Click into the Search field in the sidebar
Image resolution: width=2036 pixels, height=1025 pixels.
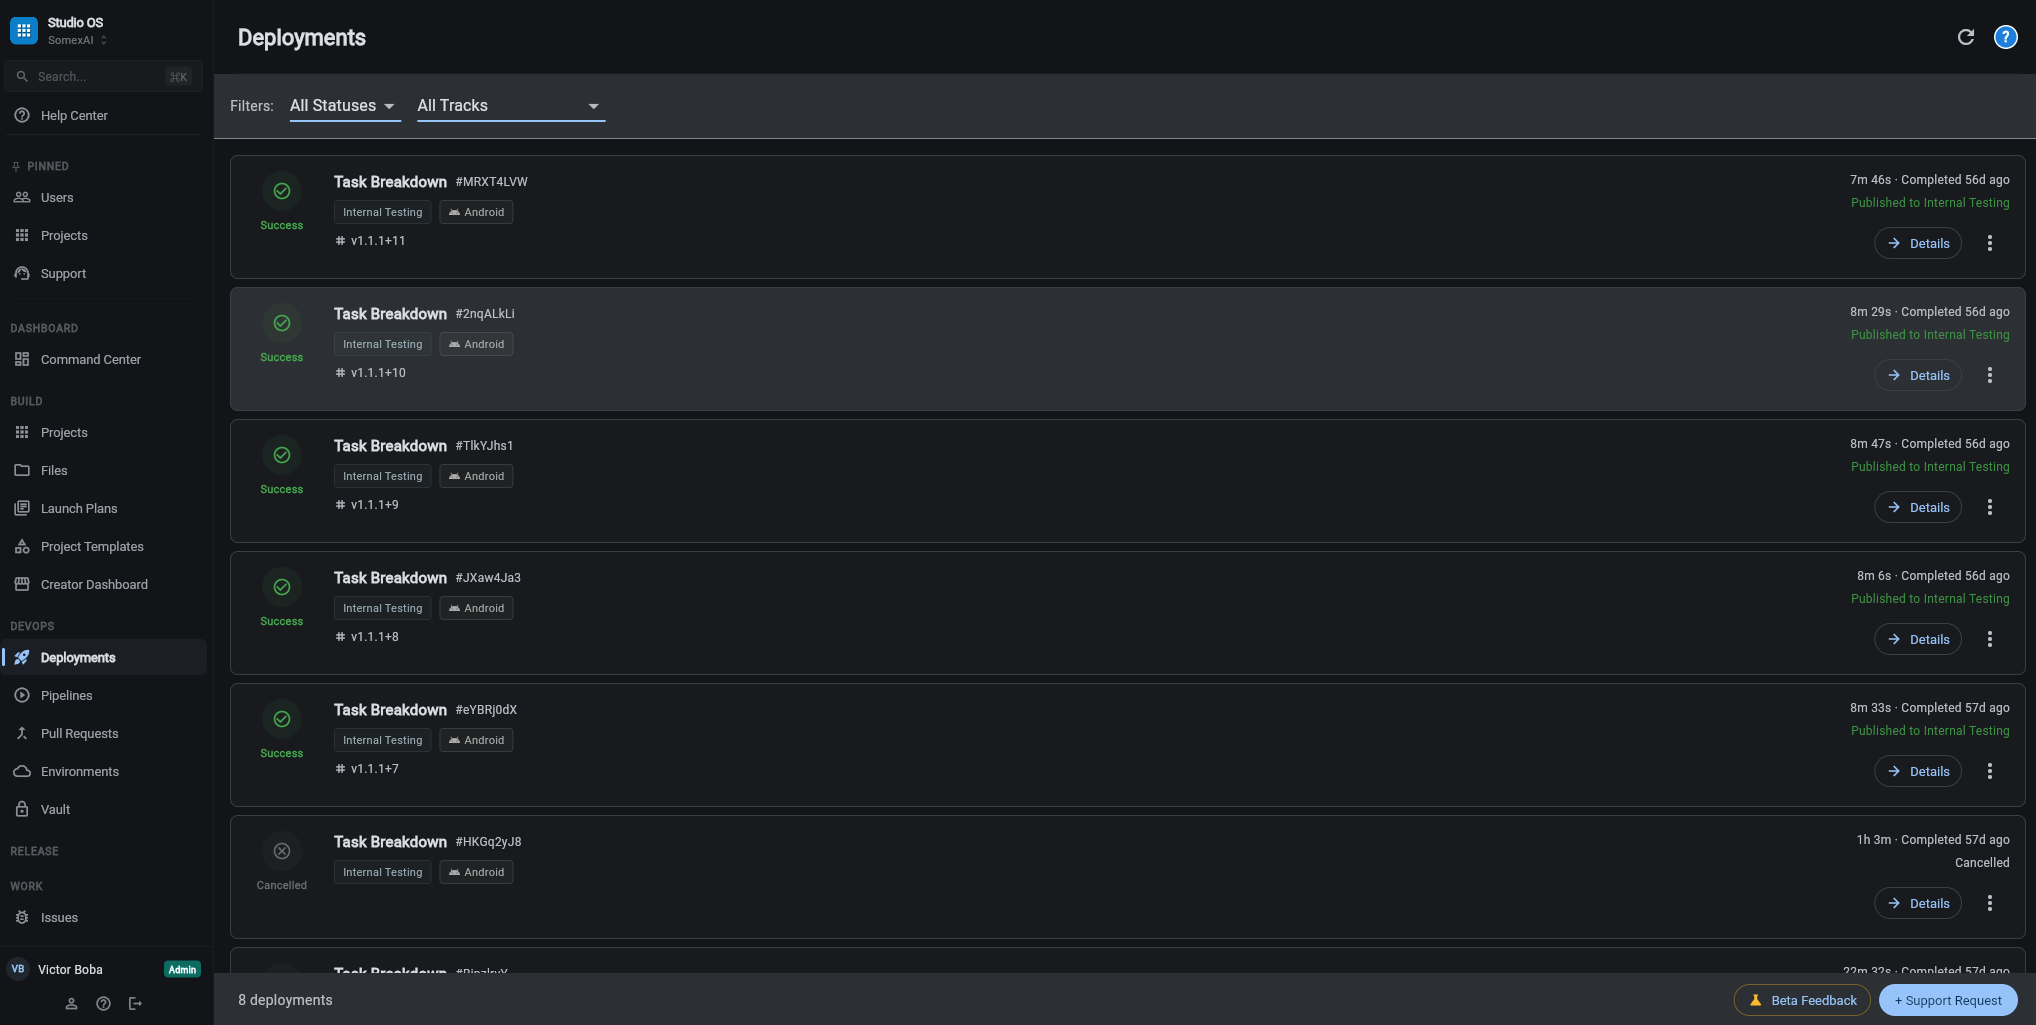point(100,76)
